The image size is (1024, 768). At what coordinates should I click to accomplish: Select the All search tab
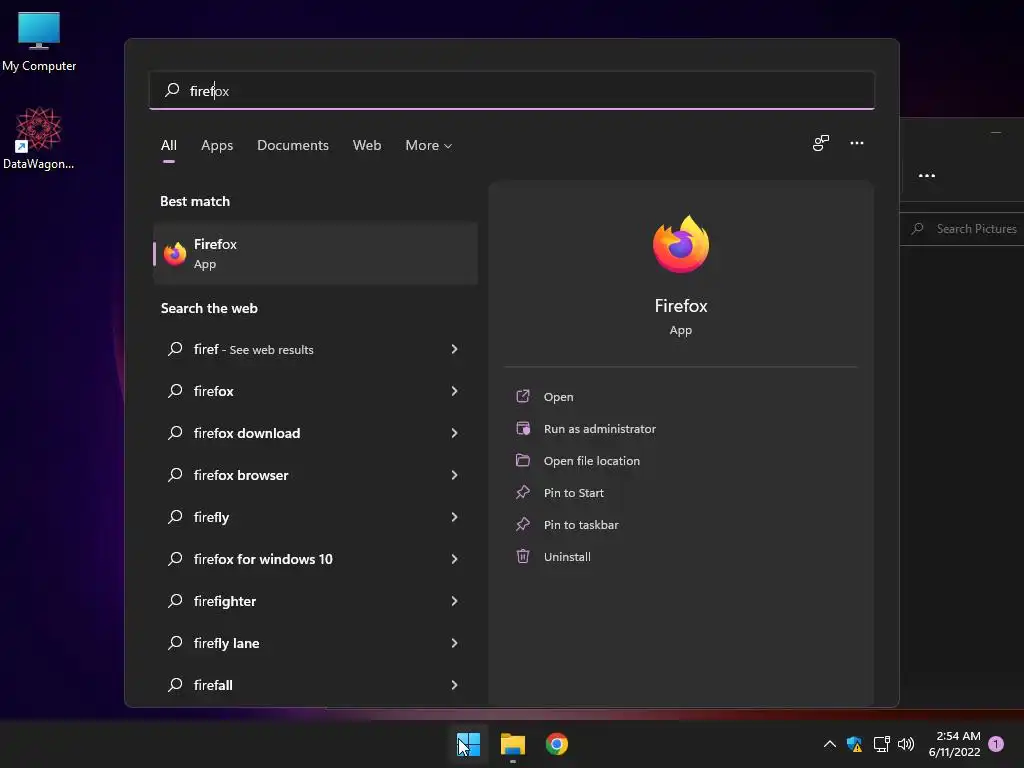[x=168, y=146]
